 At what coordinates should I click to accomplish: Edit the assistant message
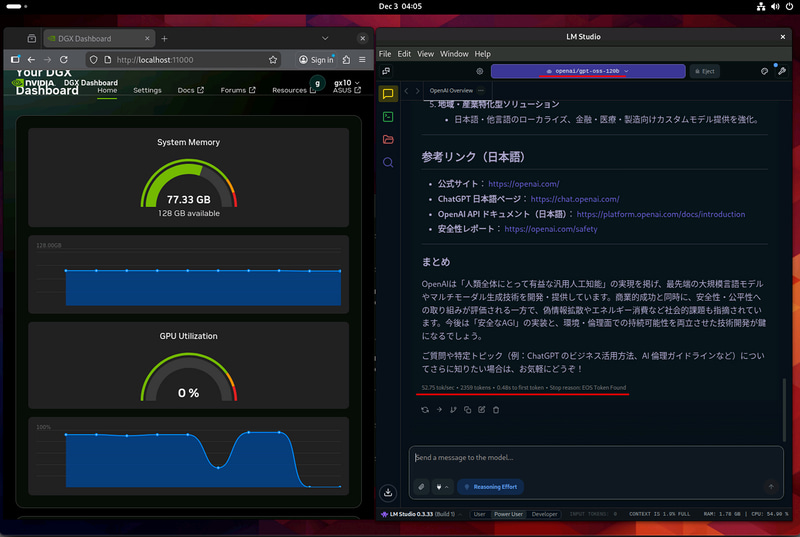(482, 410)
